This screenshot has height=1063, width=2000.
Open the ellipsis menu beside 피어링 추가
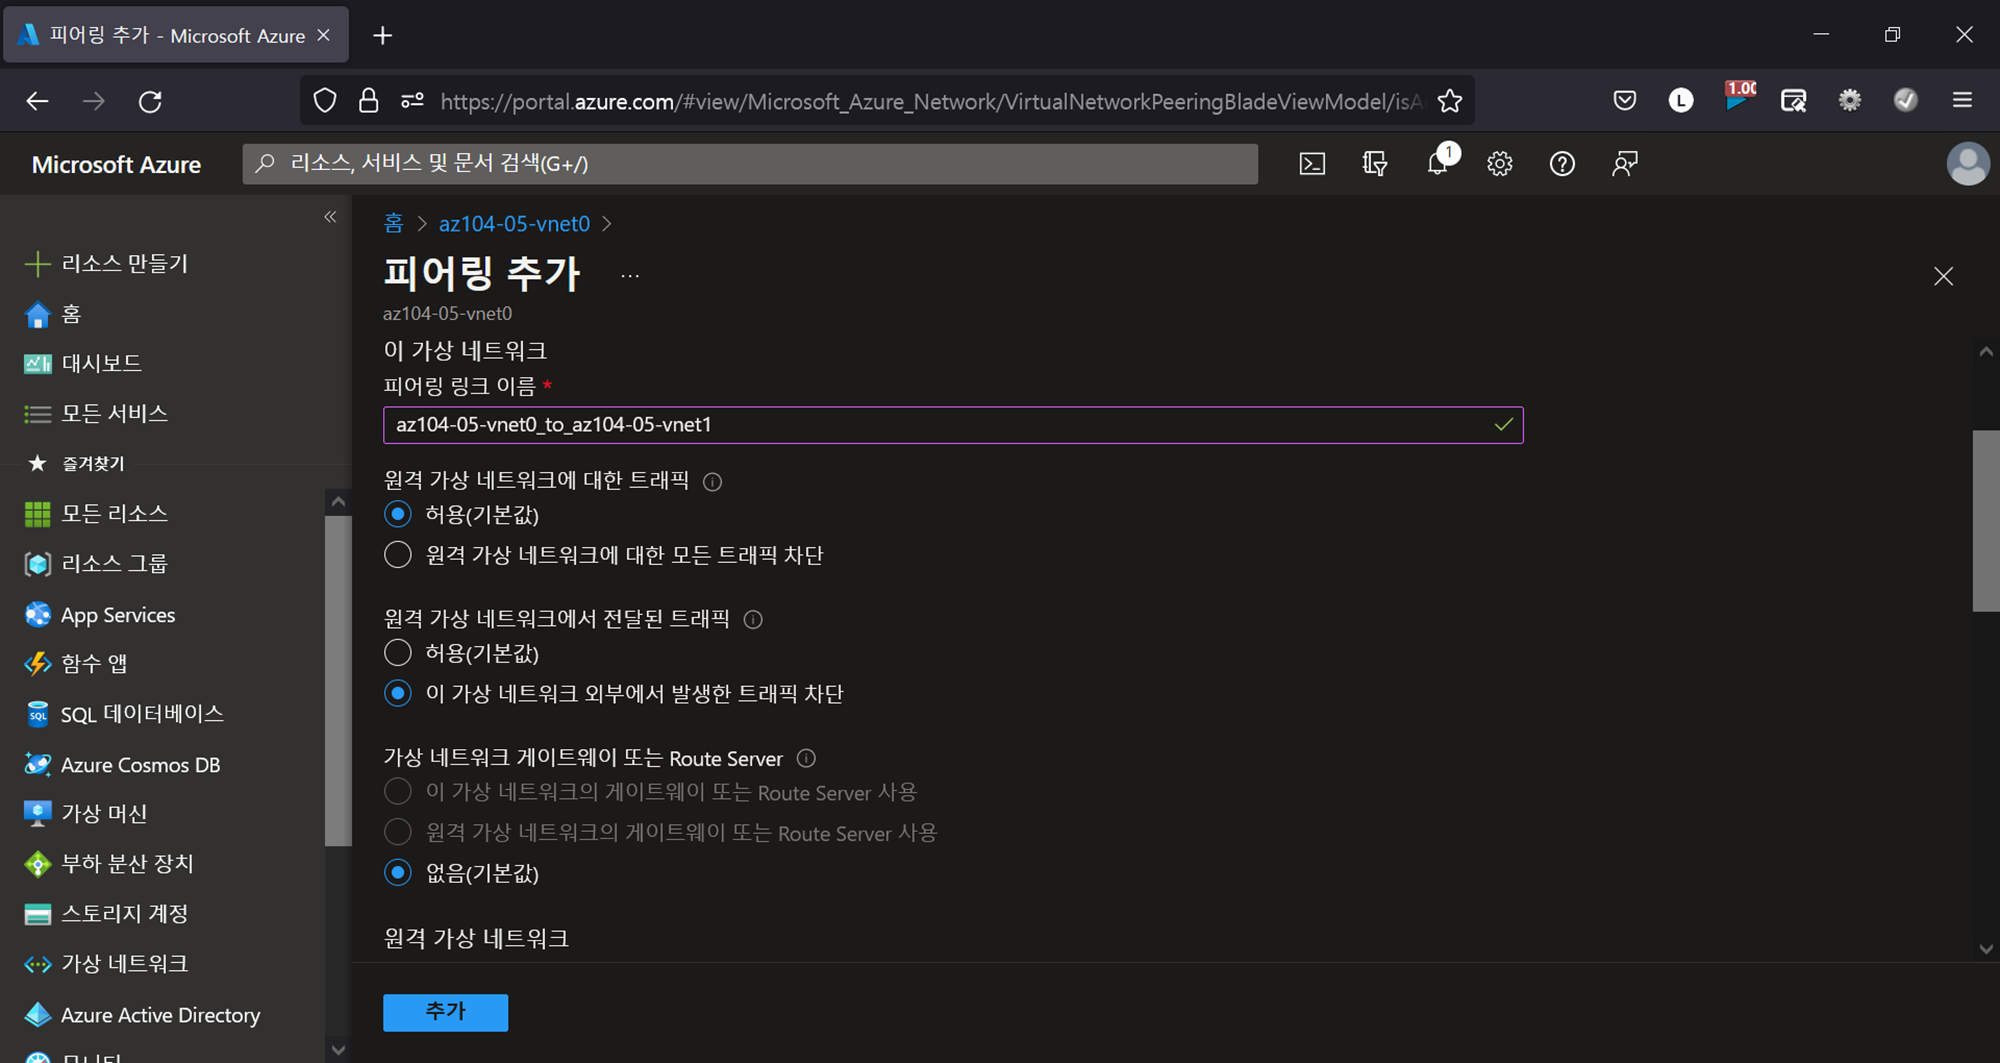coord(629,276)
